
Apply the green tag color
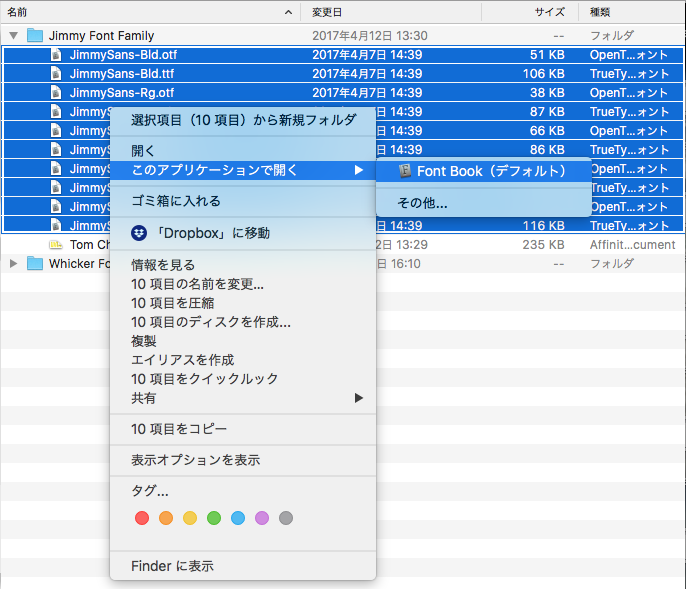[x=214, y=518]
